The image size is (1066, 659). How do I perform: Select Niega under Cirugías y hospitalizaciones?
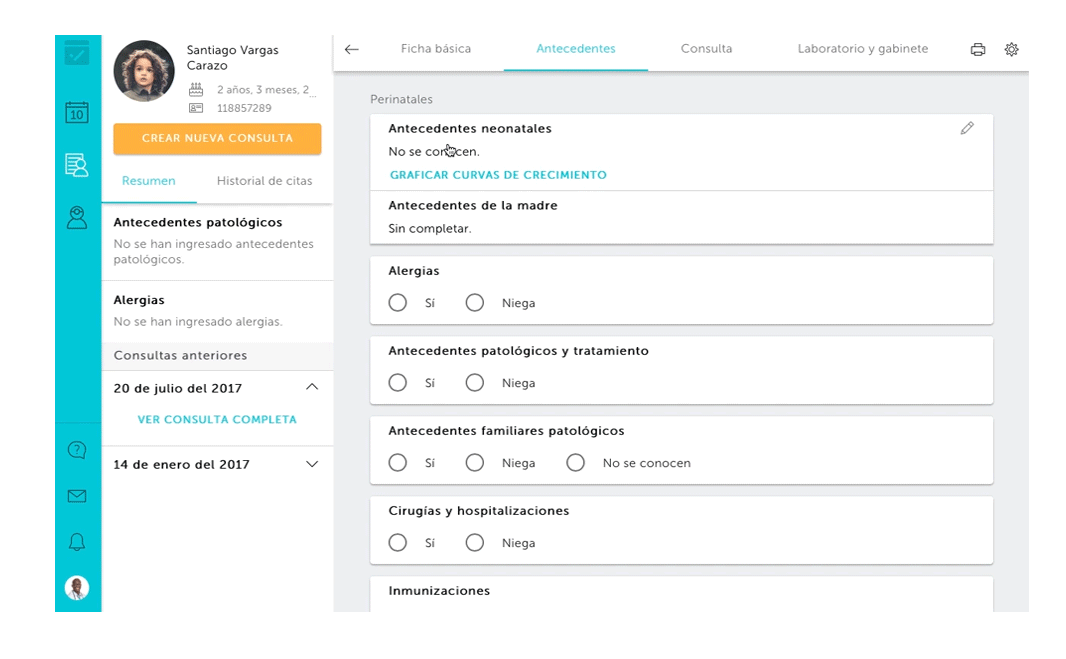(x=475, y=543)
